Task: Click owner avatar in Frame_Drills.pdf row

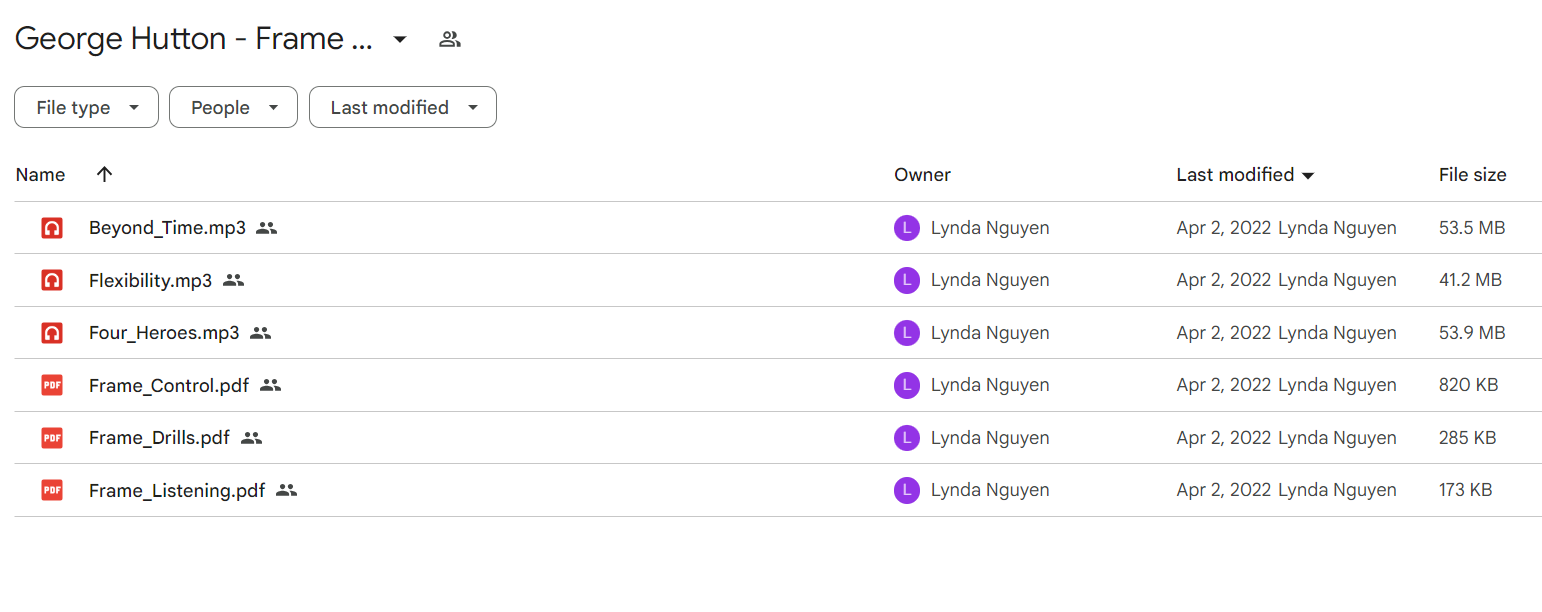Action: coord(906,438)
